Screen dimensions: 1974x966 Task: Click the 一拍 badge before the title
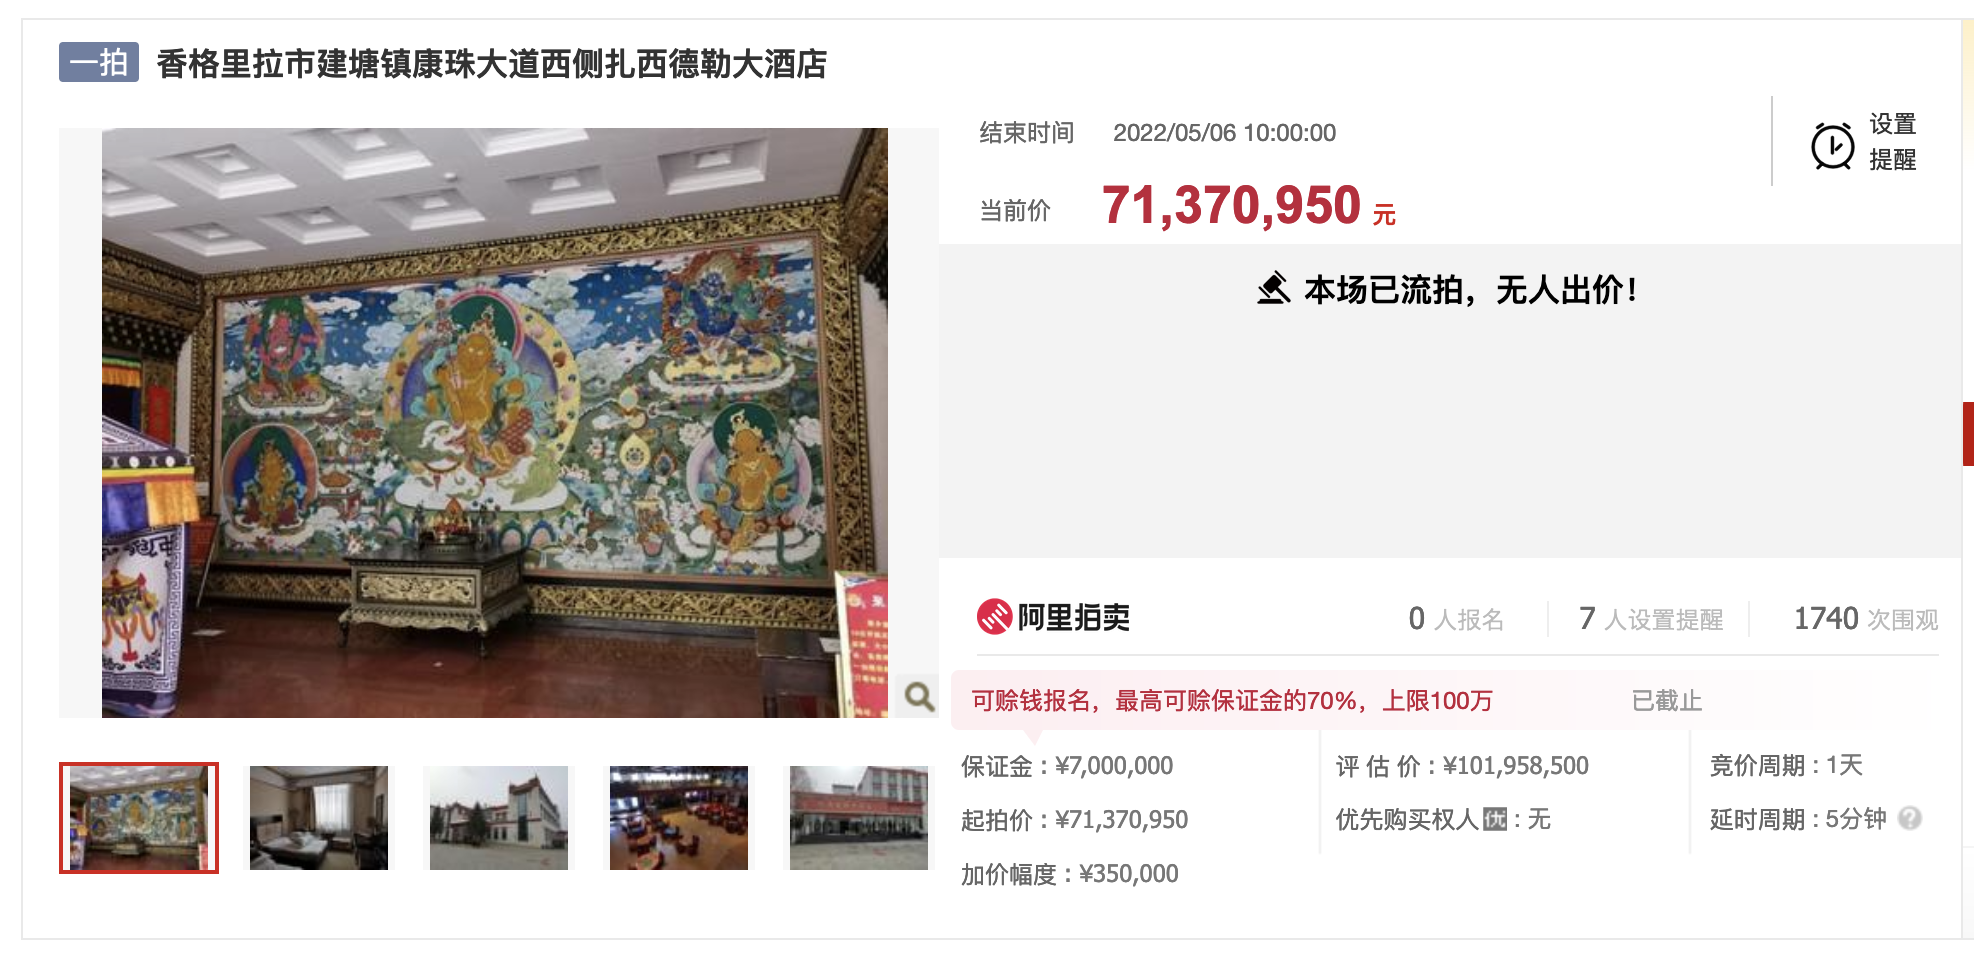(x=99, y=62)
